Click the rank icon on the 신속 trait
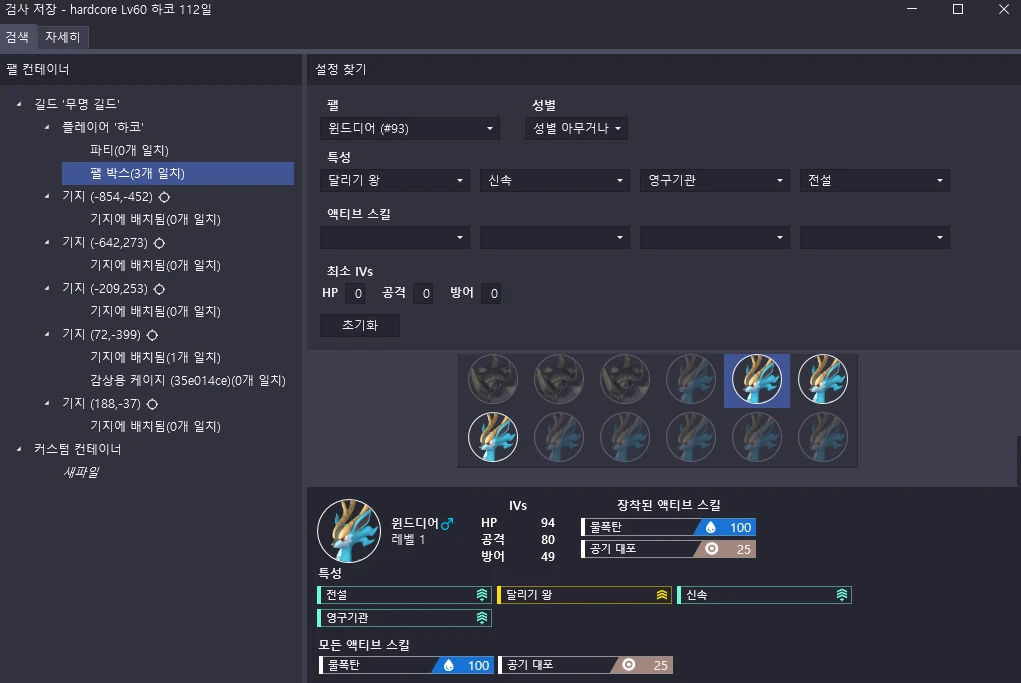 842,595
